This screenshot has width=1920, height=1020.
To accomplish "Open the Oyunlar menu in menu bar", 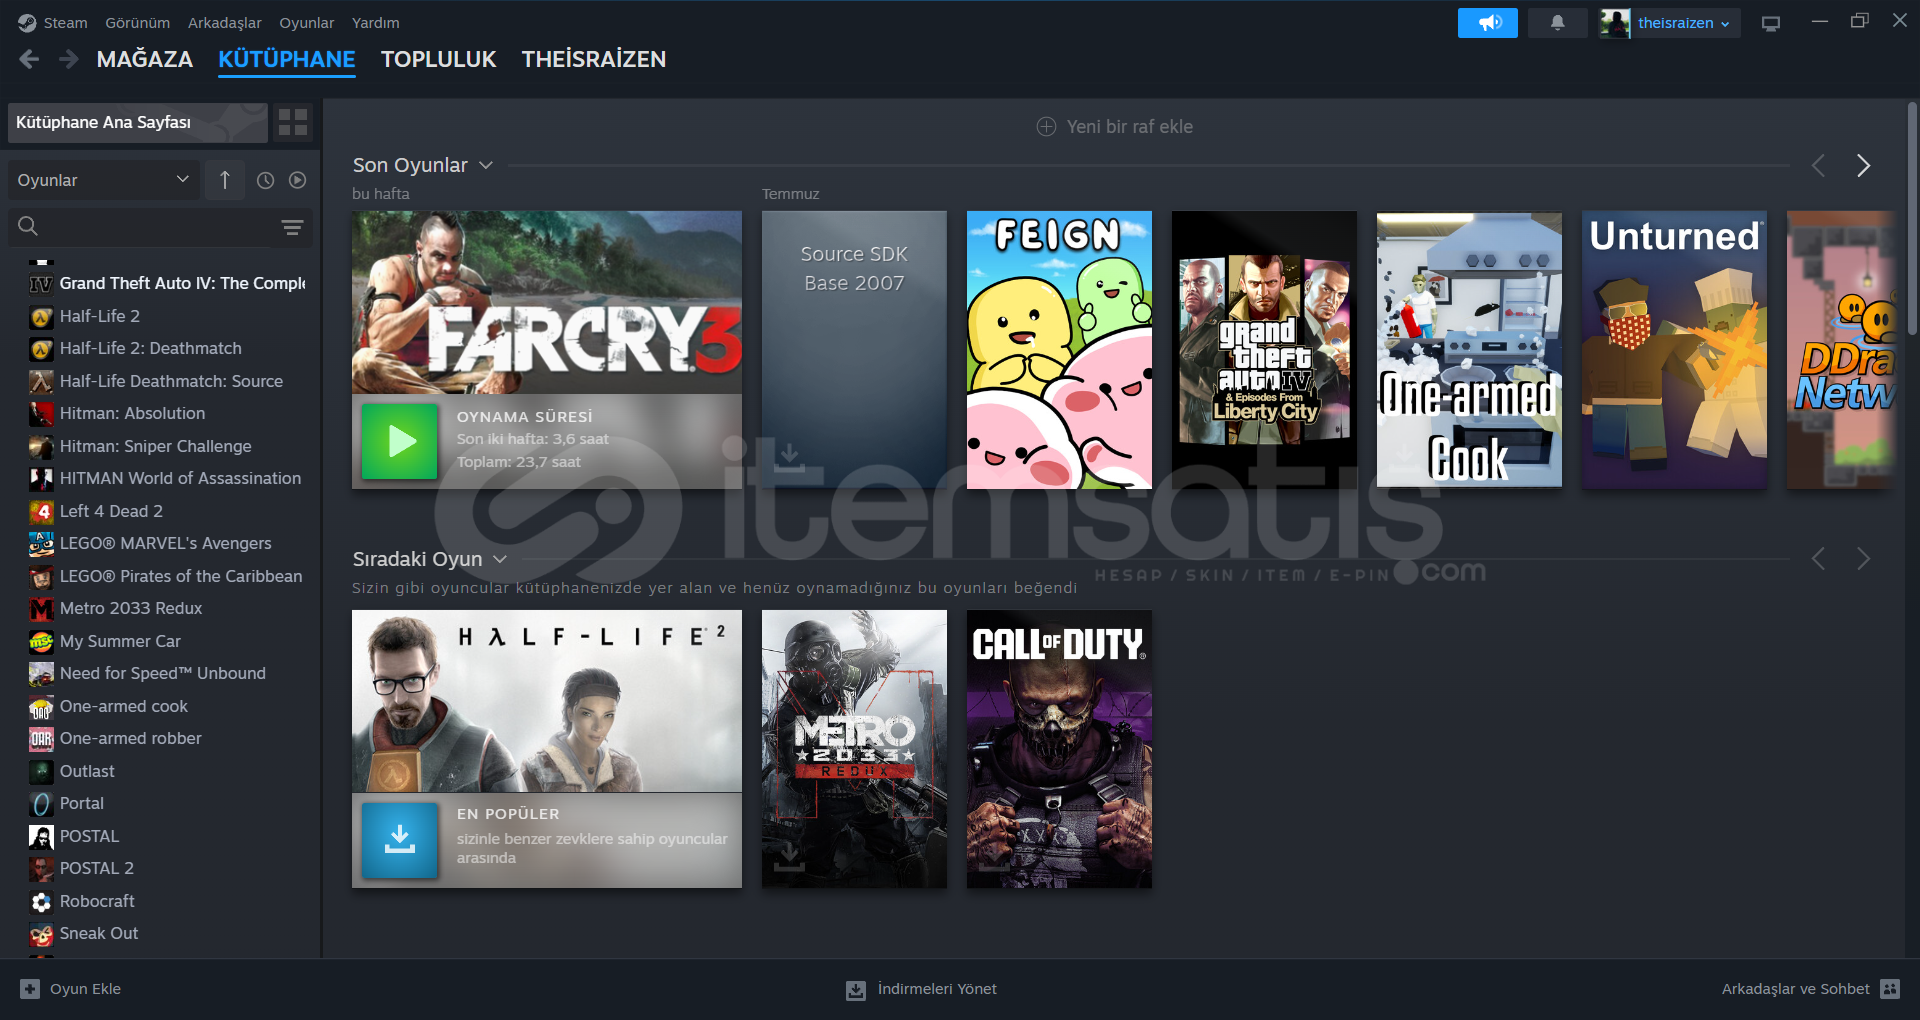I will click(x=307, y=22).
